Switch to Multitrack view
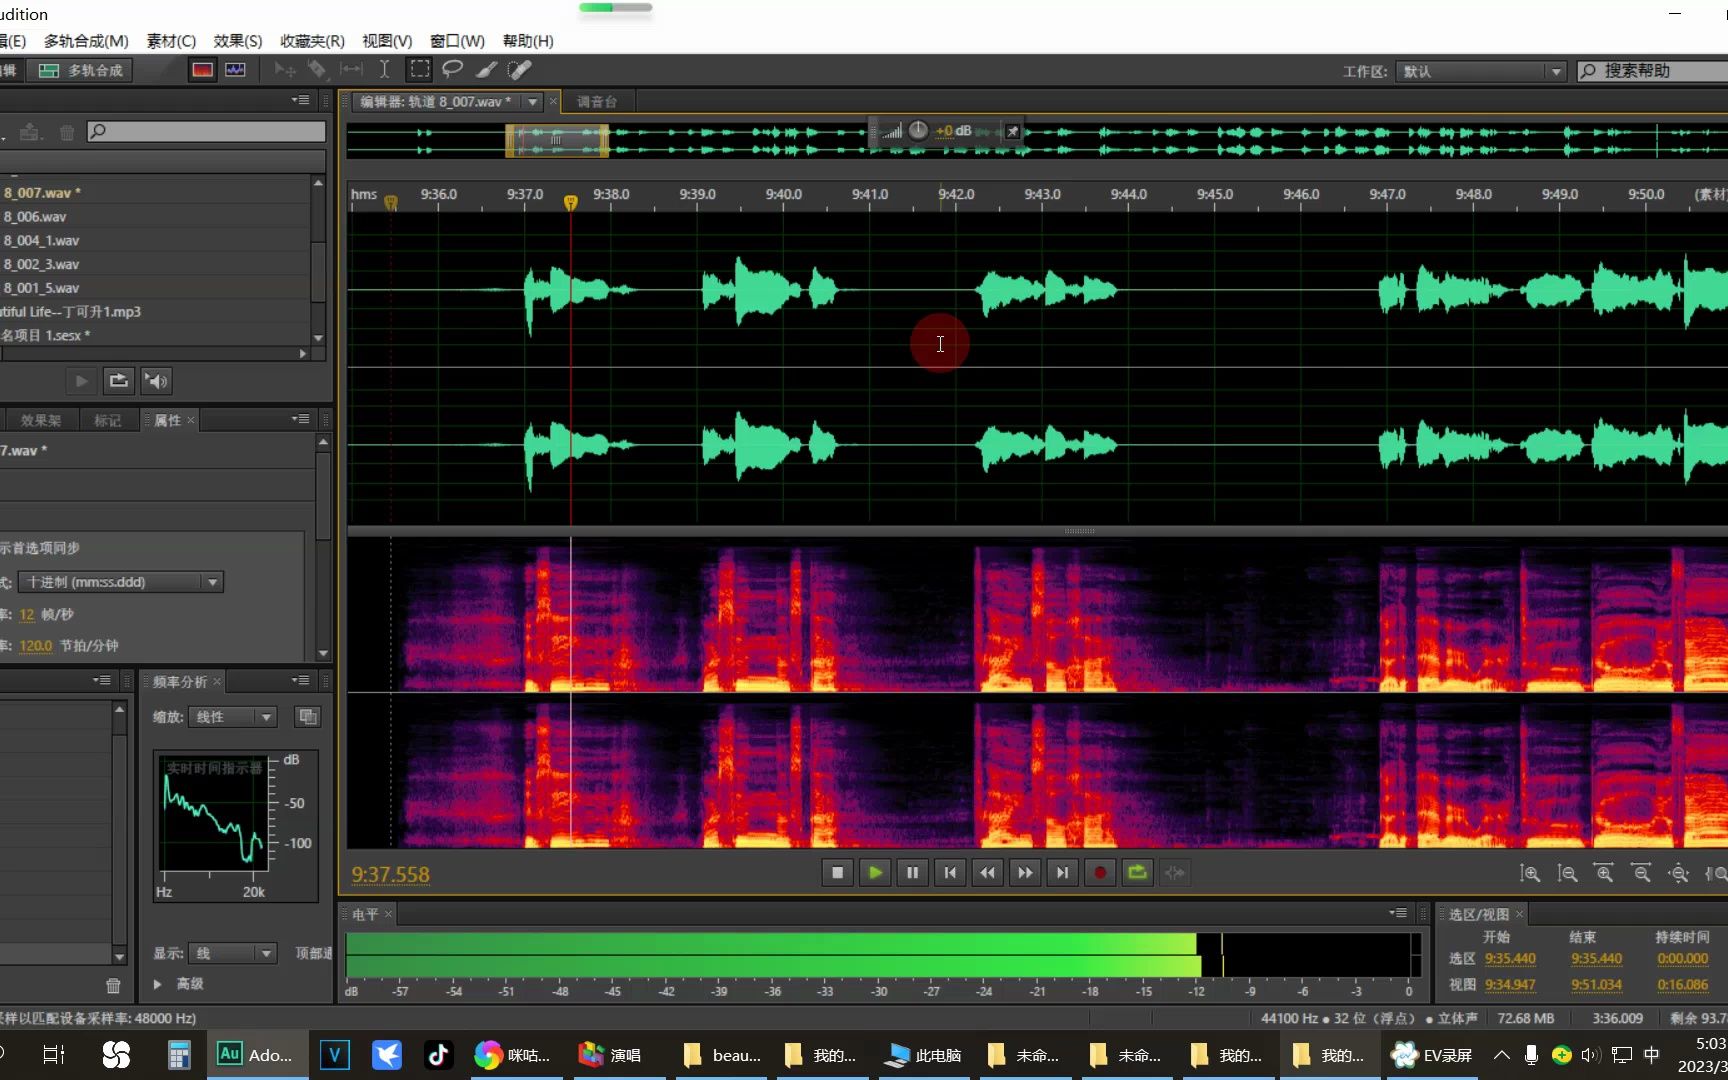The width and height of the screenshot is (1728, 1080). coord(81,70)
